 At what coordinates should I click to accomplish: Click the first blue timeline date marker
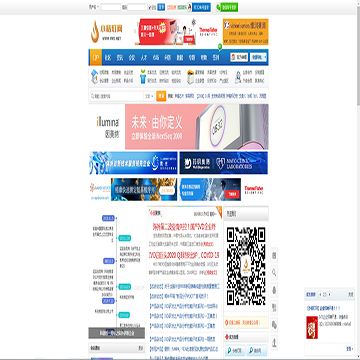(x=108, y=218)
